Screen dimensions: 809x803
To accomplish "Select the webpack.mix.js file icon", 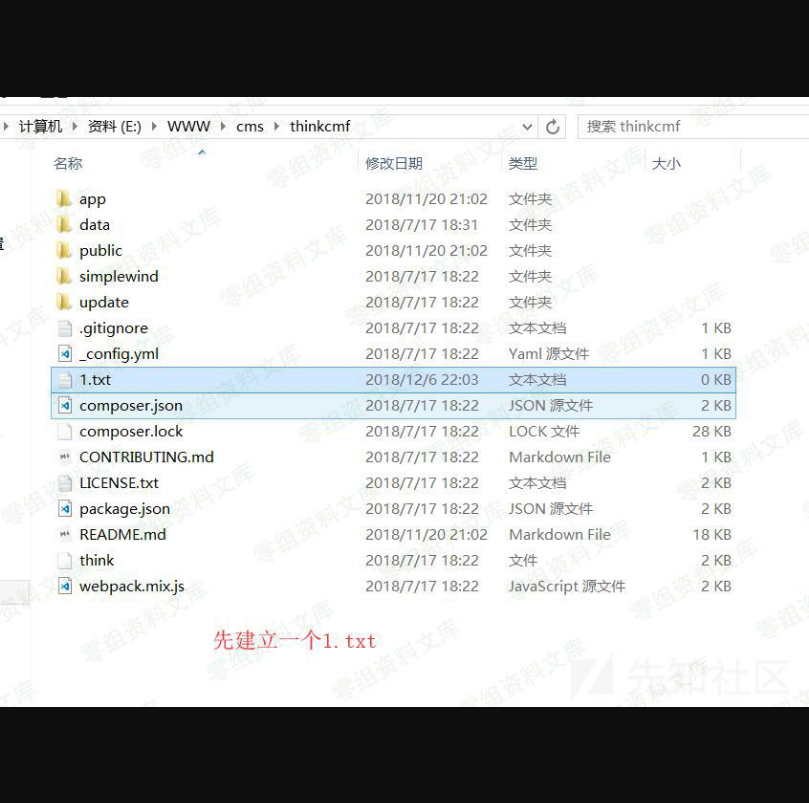I will (x=65, y=586).
